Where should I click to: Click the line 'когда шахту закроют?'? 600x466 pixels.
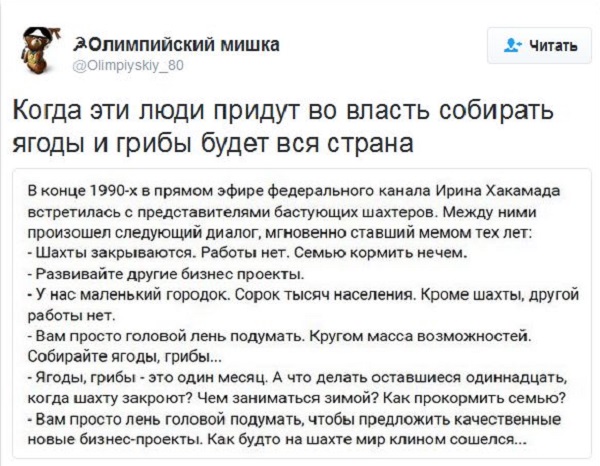tap(297, 398)
